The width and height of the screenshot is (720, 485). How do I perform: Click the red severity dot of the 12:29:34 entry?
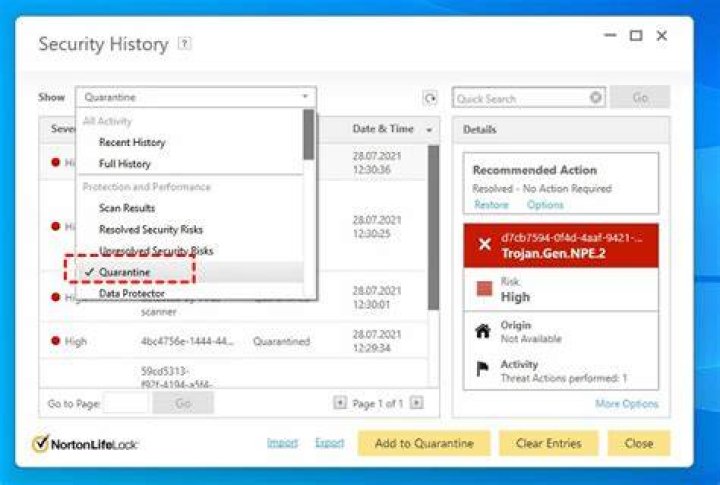click(x=56, y=341)
